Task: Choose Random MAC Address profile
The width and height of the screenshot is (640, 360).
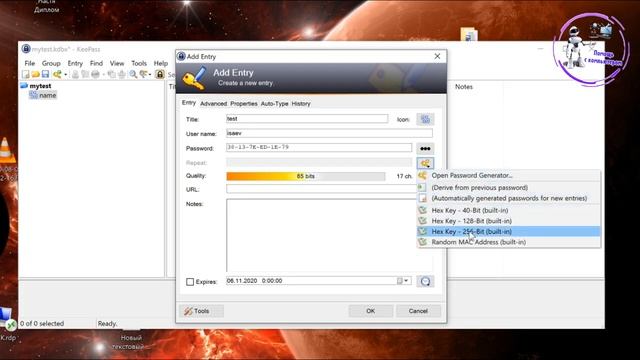Action: [509, 242]
